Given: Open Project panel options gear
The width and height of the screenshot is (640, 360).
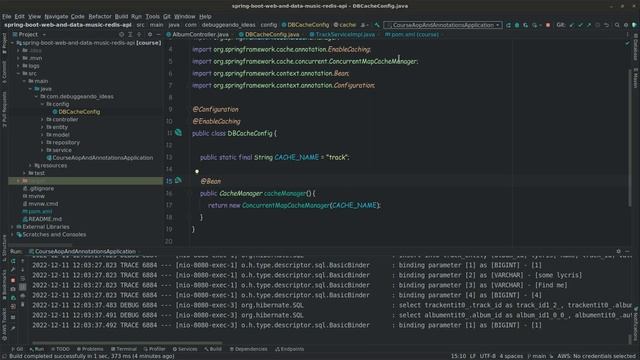Looking at the screenshot, I should tap(150, 35).
